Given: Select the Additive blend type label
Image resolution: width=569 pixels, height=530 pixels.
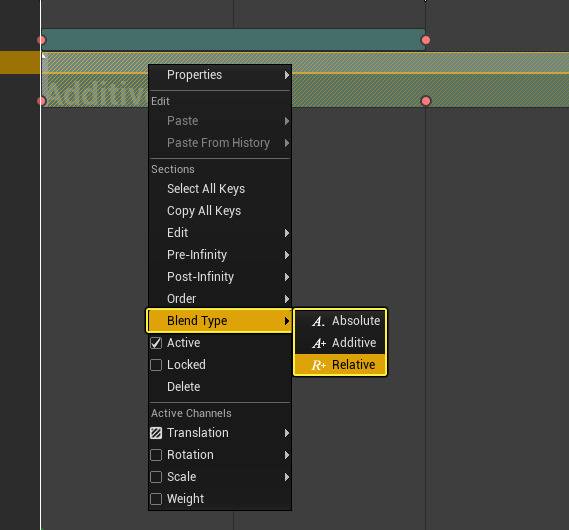Looking at the screenshot, I should [354, 343].
